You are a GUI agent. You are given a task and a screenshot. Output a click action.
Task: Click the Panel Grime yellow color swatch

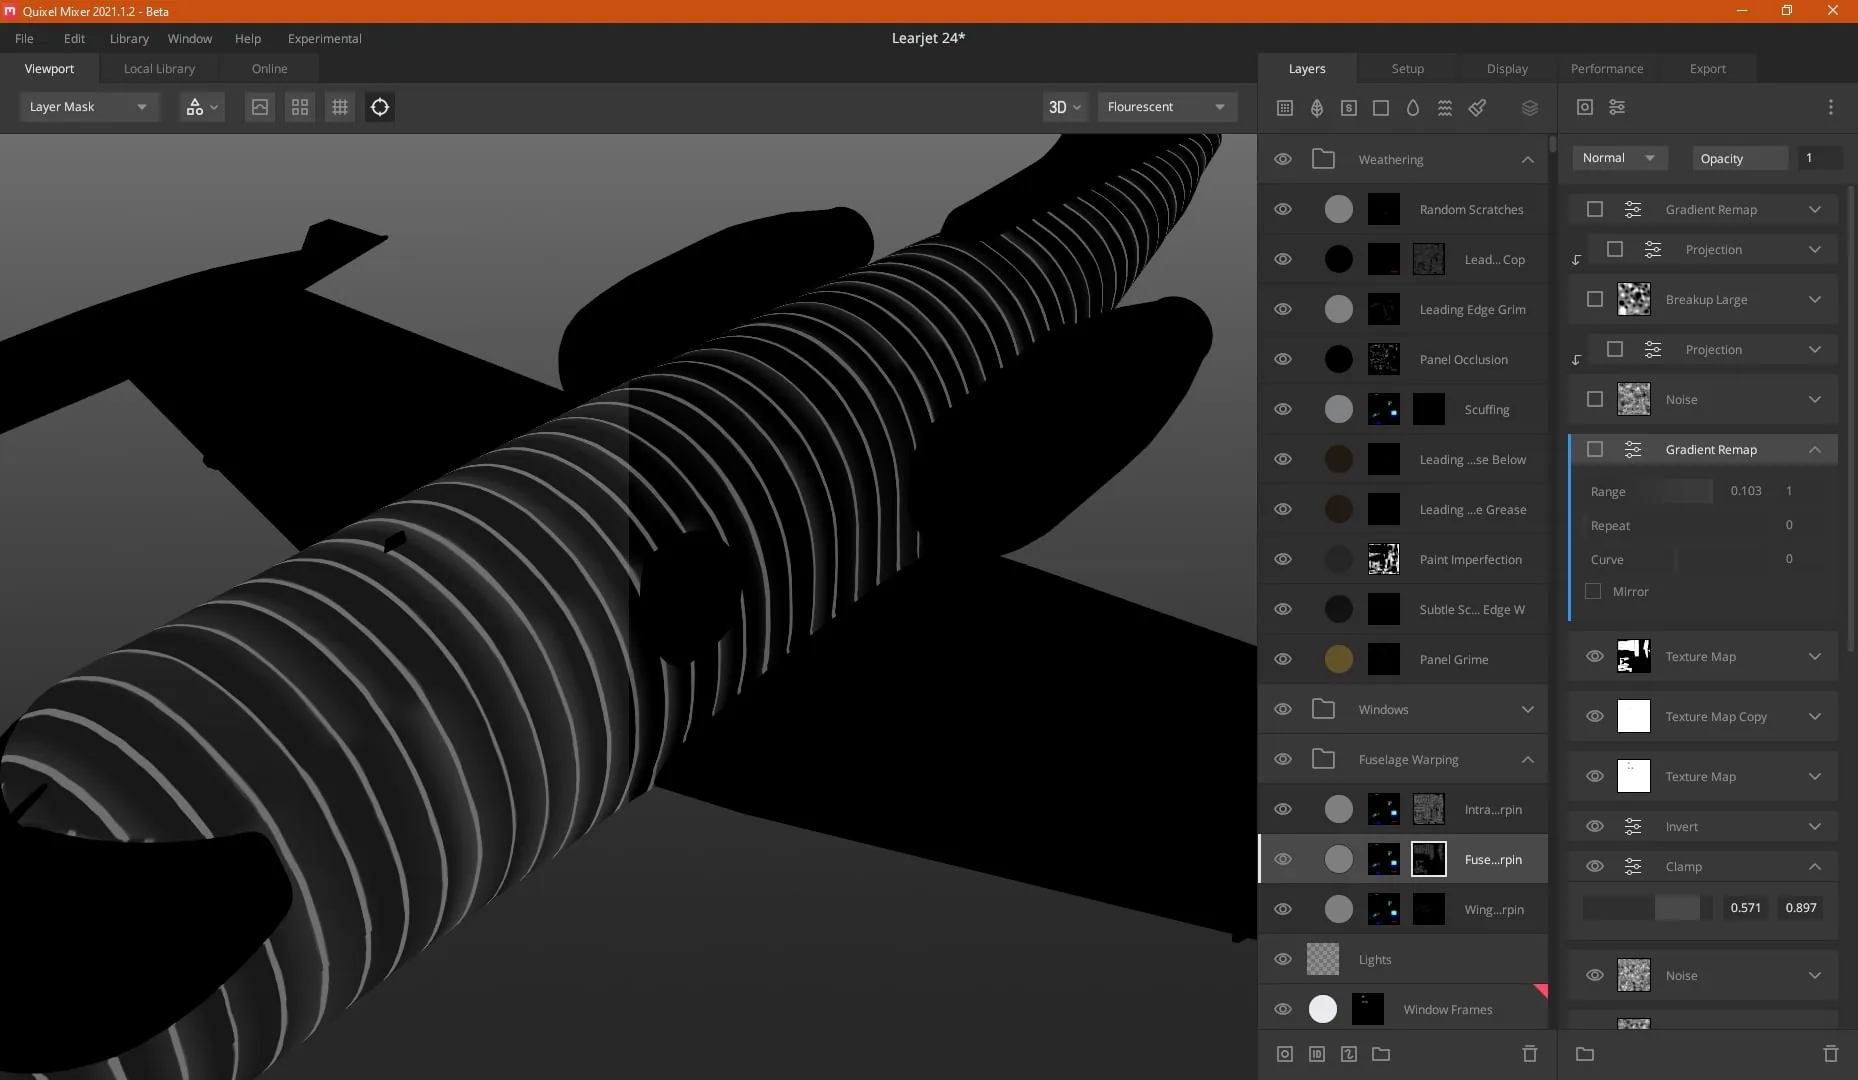pos(1338,659)
